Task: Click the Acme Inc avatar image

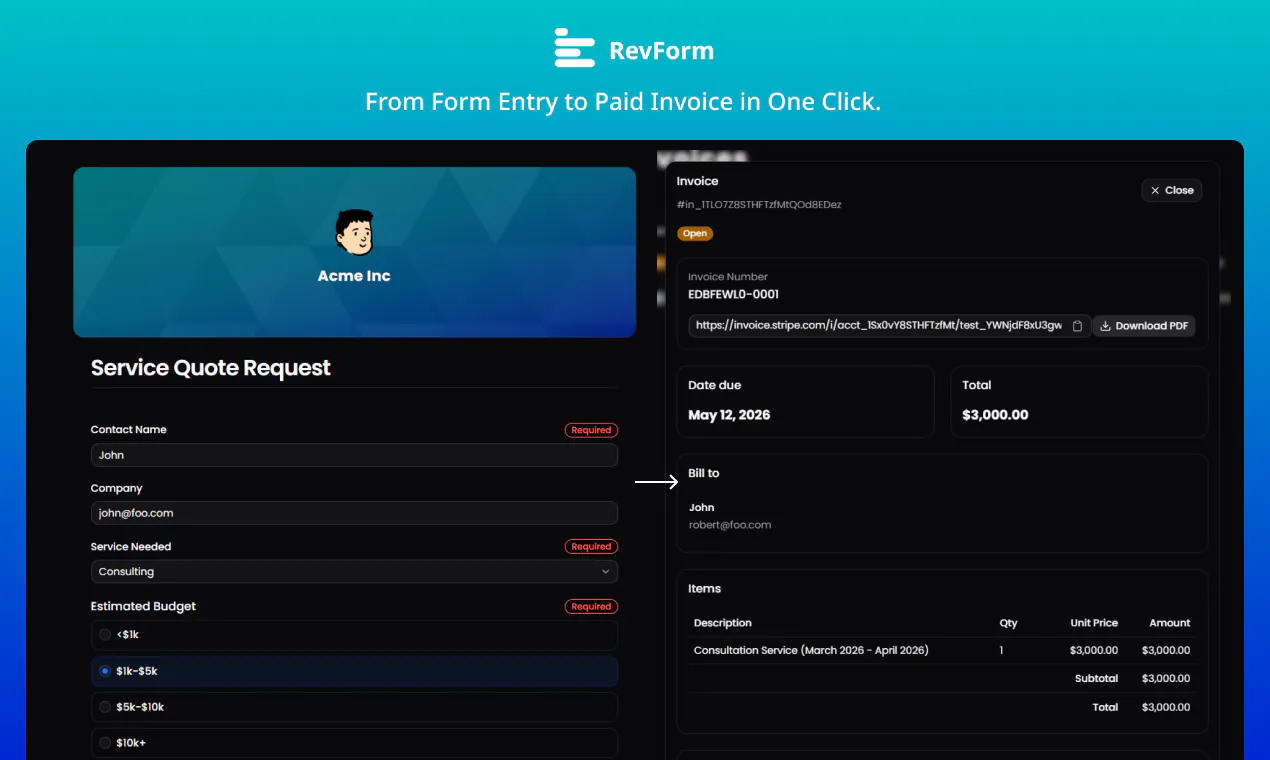Action: click(354, 232)
